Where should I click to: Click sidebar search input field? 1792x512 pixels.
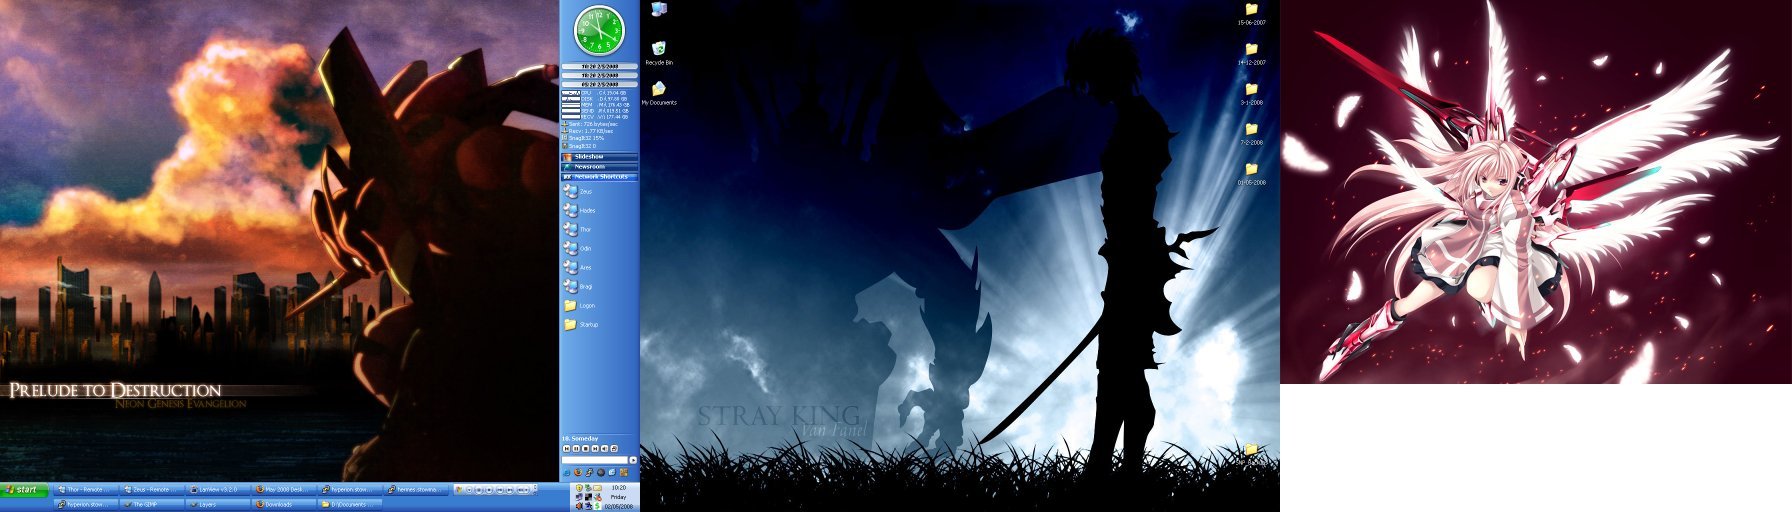pyautogui.click(x=595, y=460)
